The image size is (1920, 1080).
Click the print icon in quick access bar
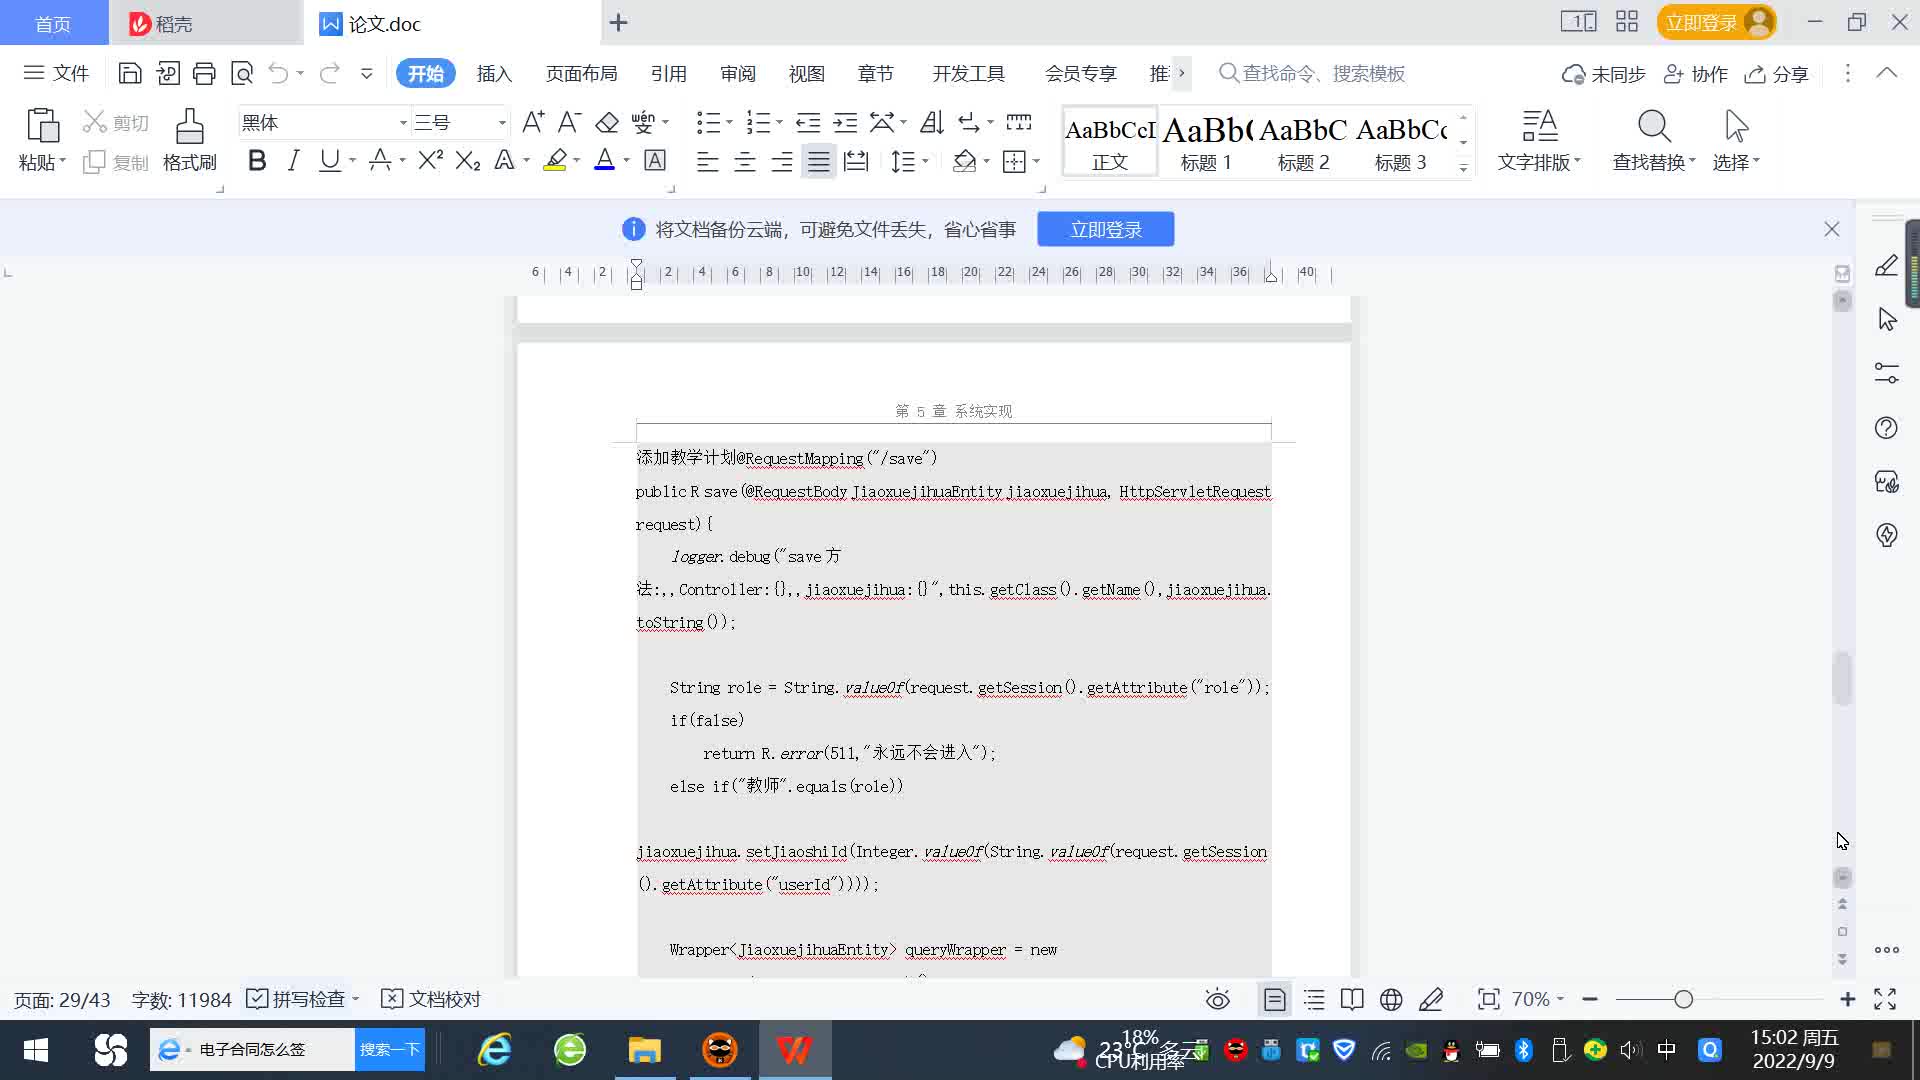coord(204,73)
